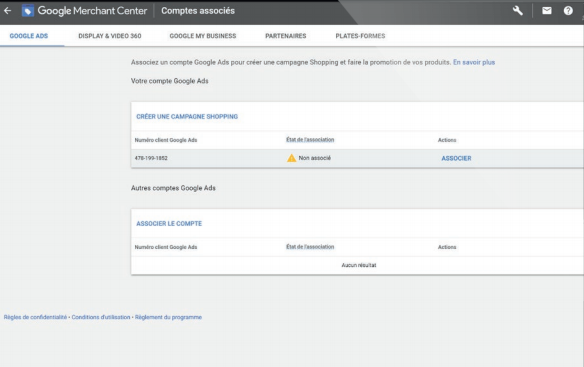Image resolution: width=584 pixels, height=367 pixels.
Task: Switch to the Google Ads tab
Action: (x=29, y=36)
